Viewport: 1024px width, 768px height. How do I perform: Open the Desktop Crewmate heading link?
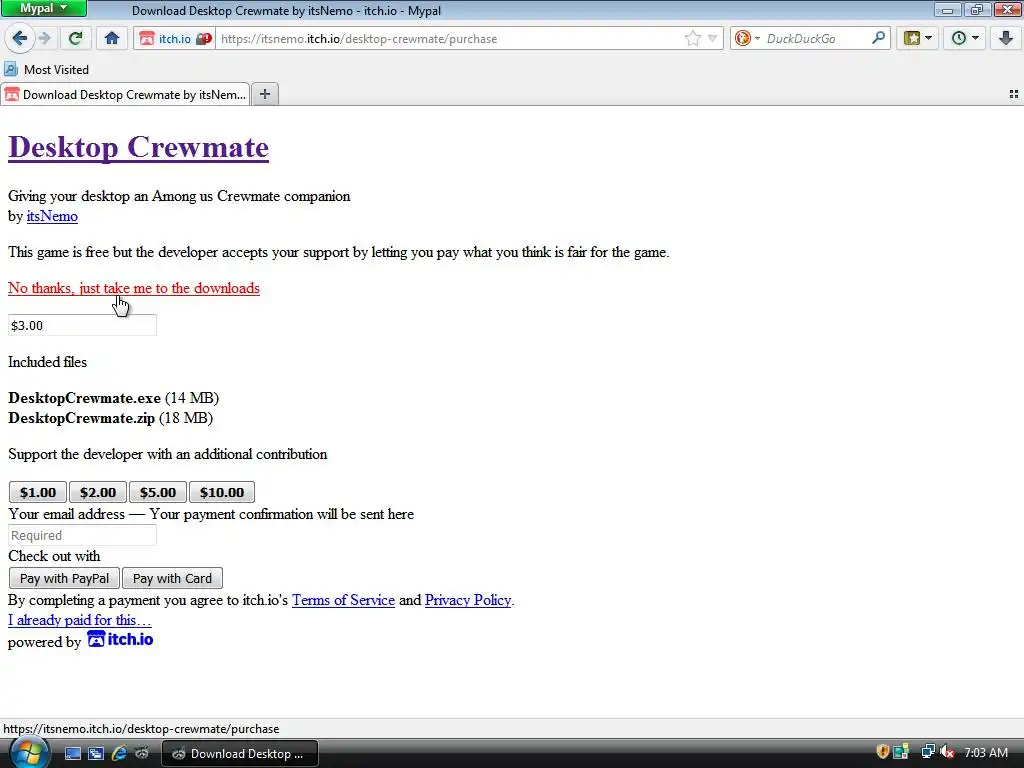[x=138, y=147]
